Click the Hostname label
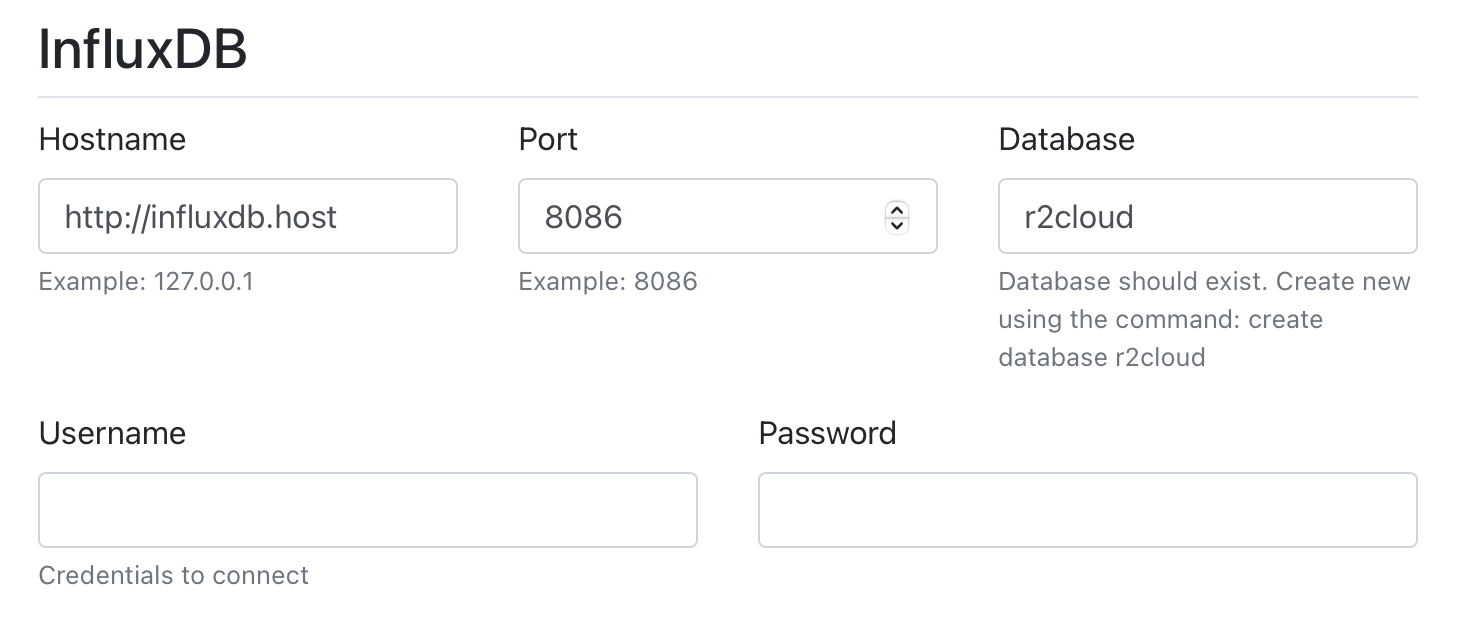1466x618 pixels. coord(112,139)
